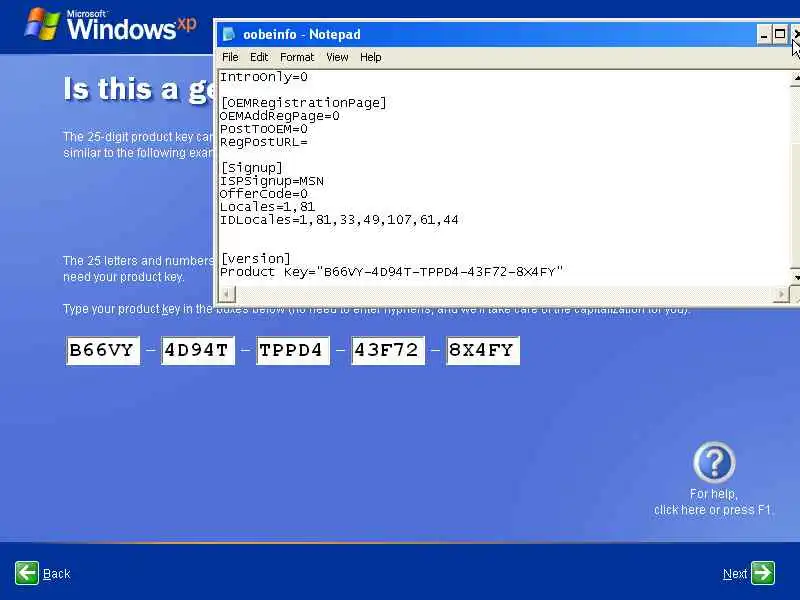
Task: Click Notepad horizontal scrollbar left arrow
Action: [x=228, y=294]
